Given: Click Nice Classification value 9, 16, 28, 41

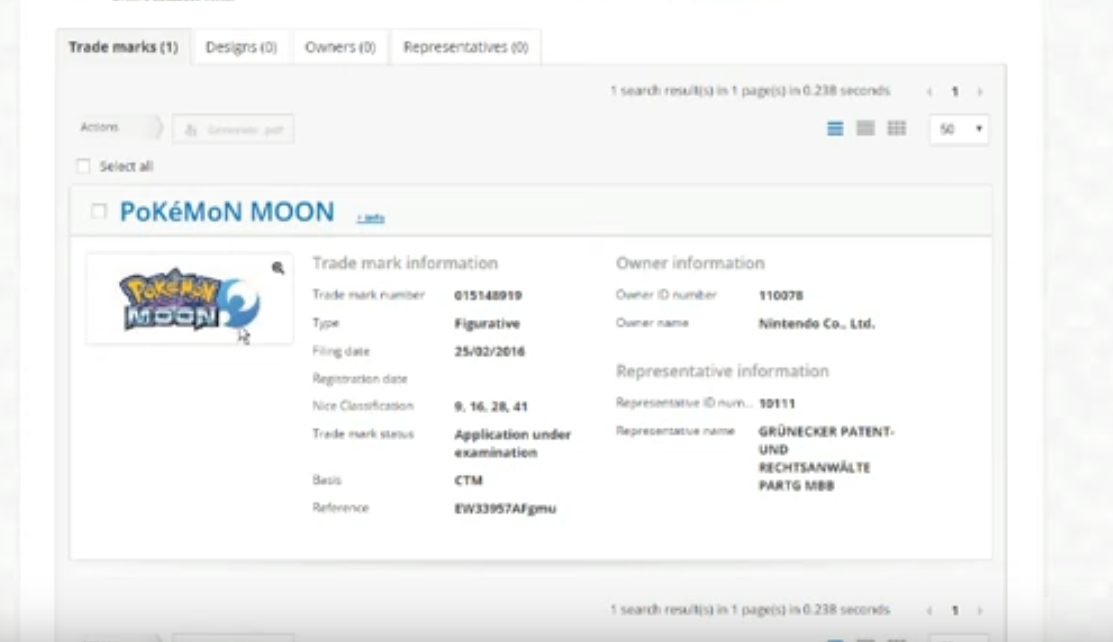Looking at the screenshot, I should (x=490, y=406).
